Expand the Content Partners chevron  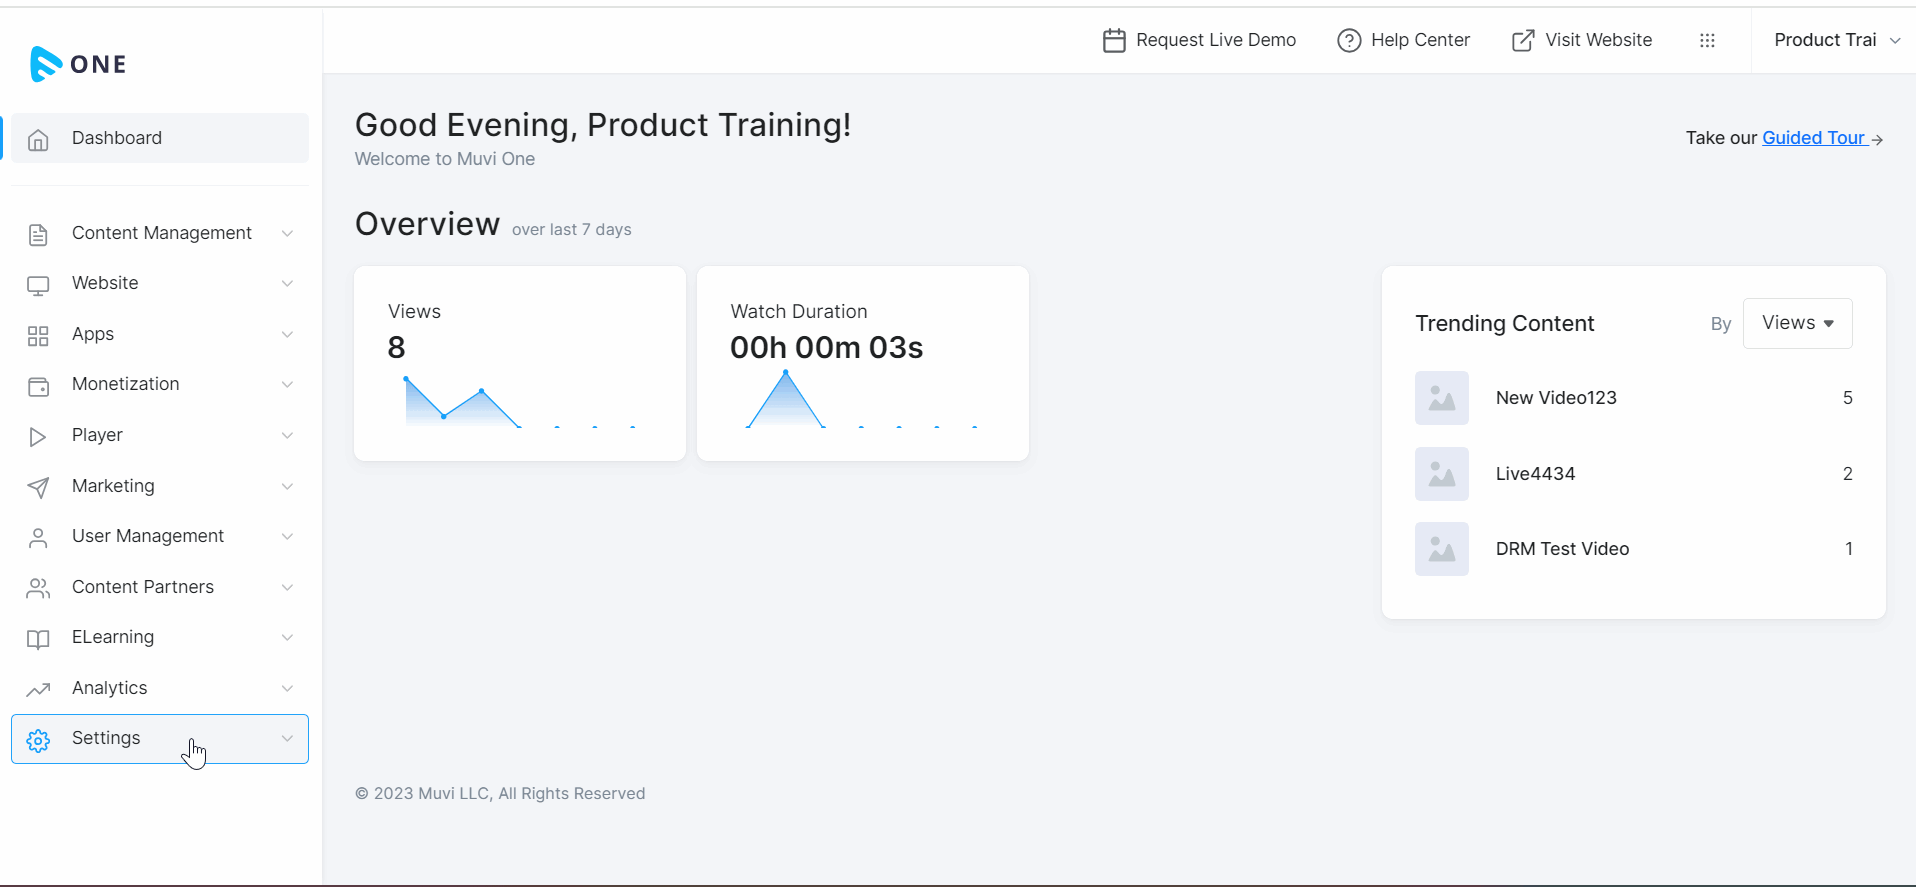(287, 587)
